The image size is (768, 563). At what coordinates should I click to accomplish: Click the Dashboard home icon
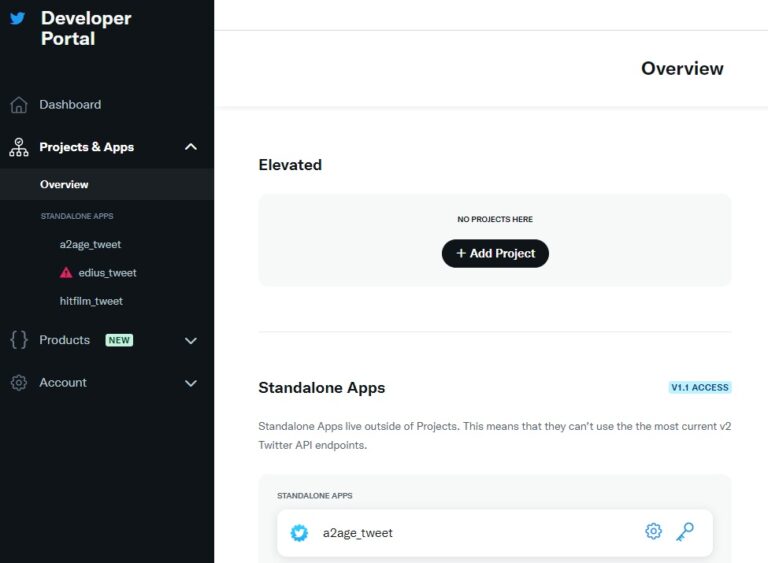[18, 105]
